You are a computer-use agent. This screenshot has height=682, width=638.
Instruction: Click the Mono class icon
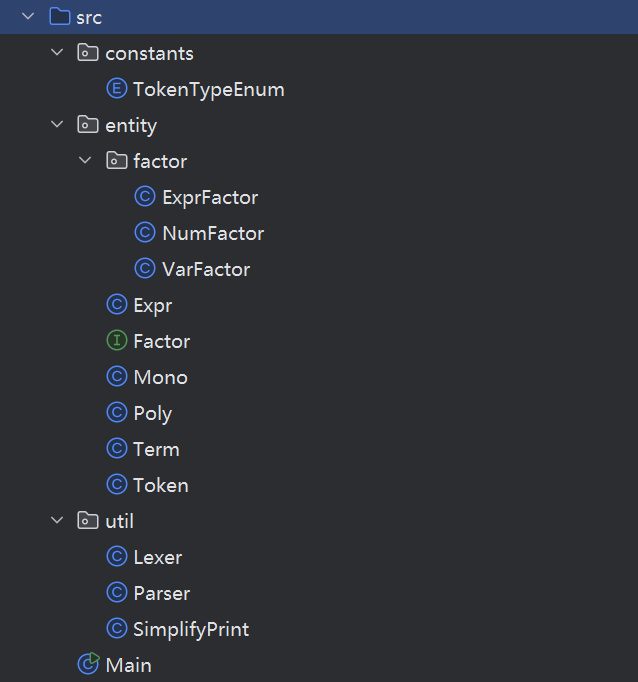pos(117,378)
